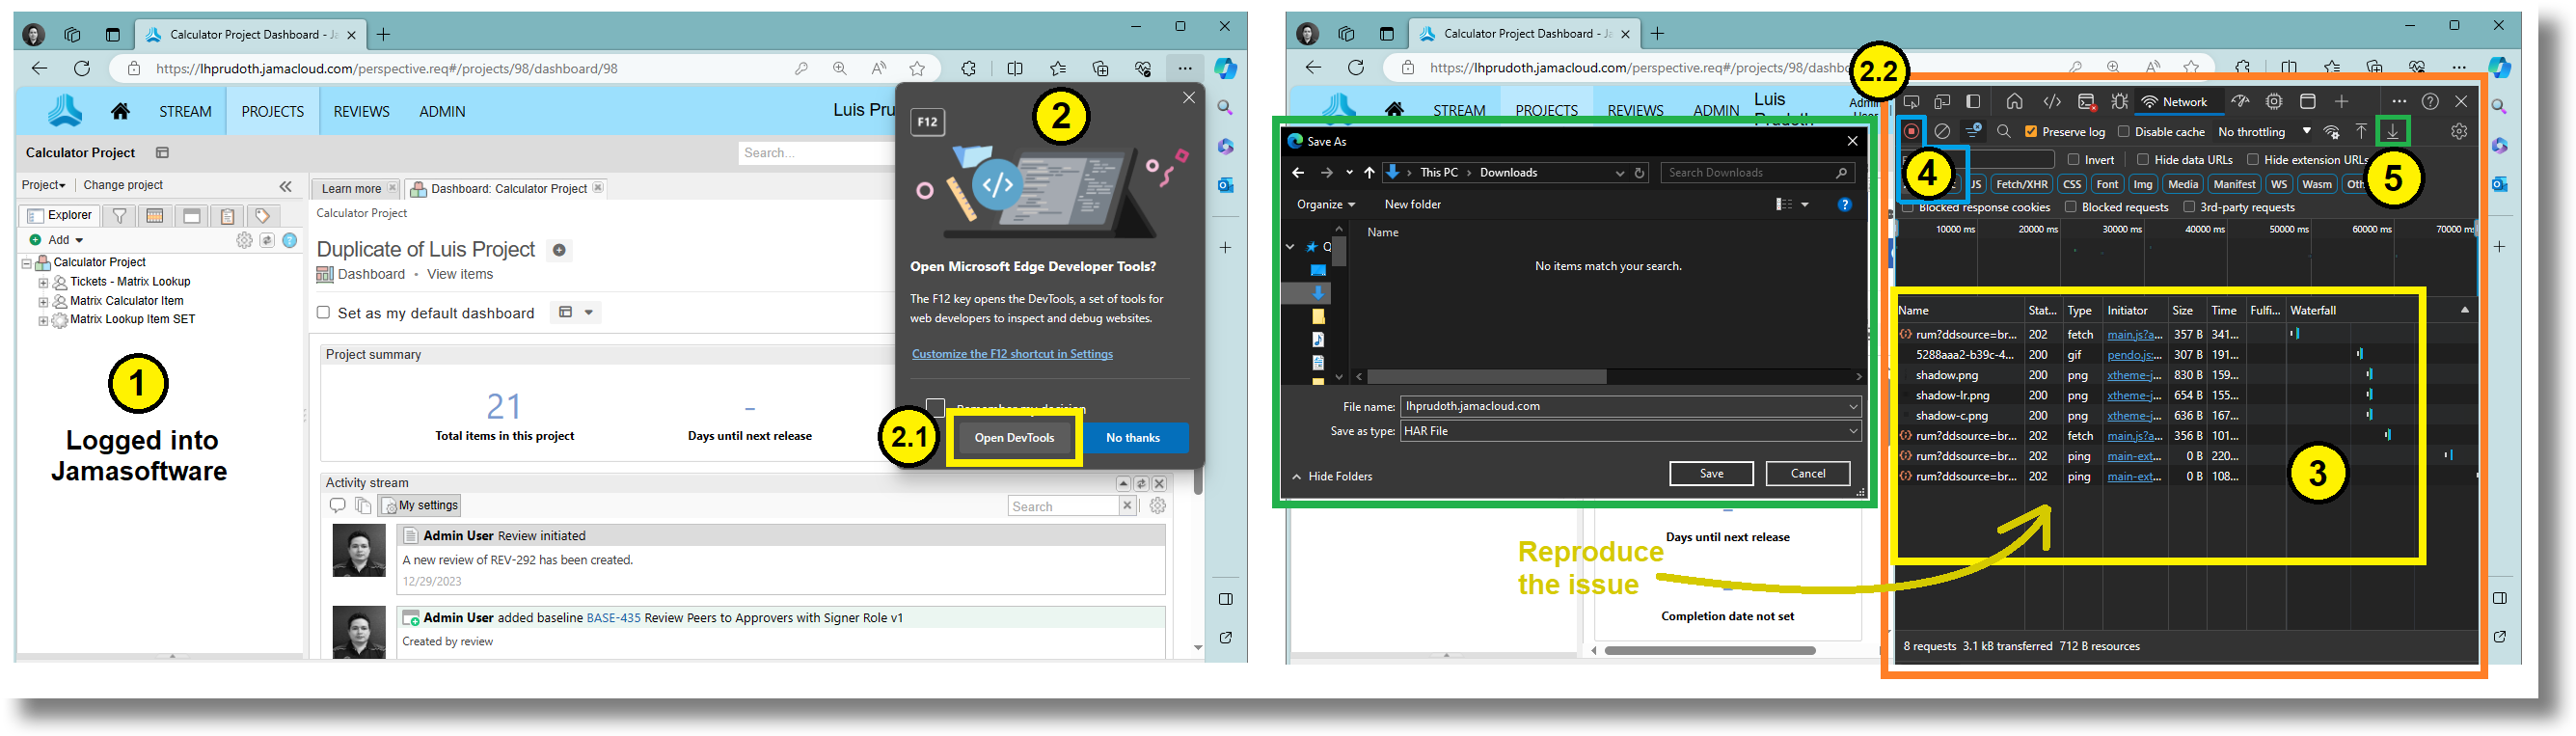This screenshot has width=2576, height=736.
Task: Open DevTools Welcome home icon
Action: coord(2014,101)
